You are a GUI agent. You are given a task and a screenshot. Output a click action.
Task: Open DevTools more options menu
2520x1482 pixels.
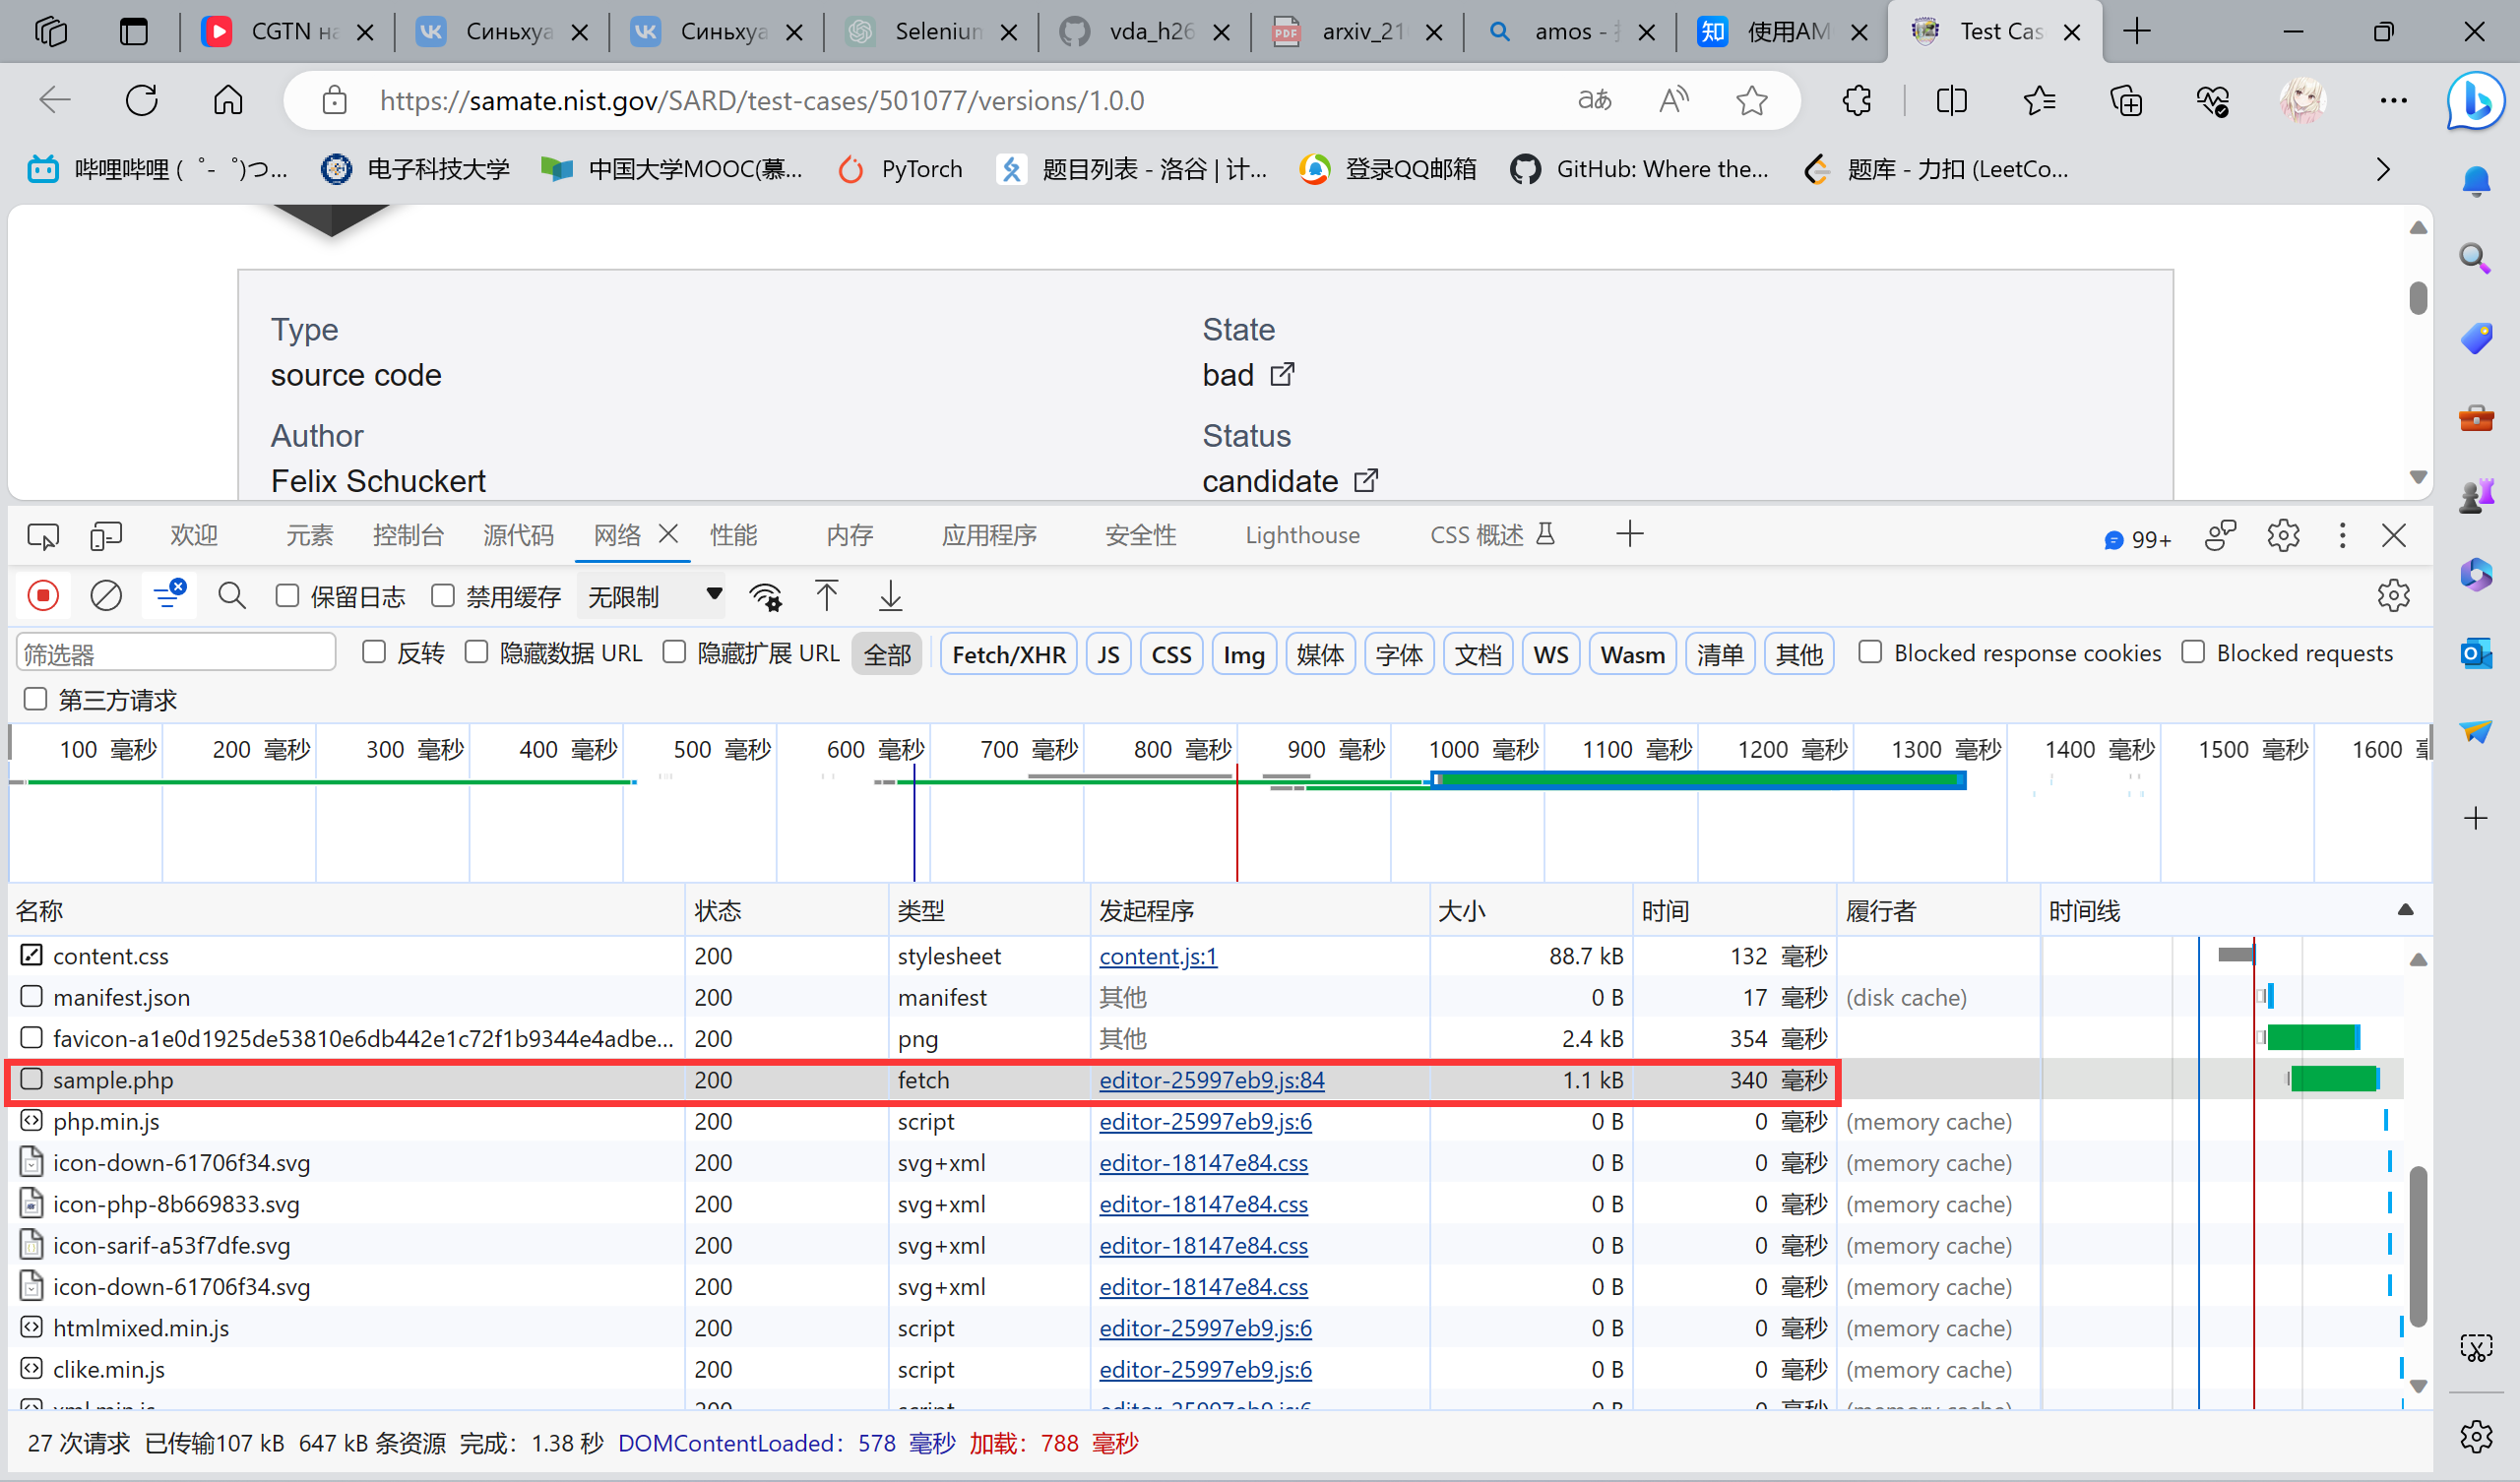click(x=2342, y=535)
